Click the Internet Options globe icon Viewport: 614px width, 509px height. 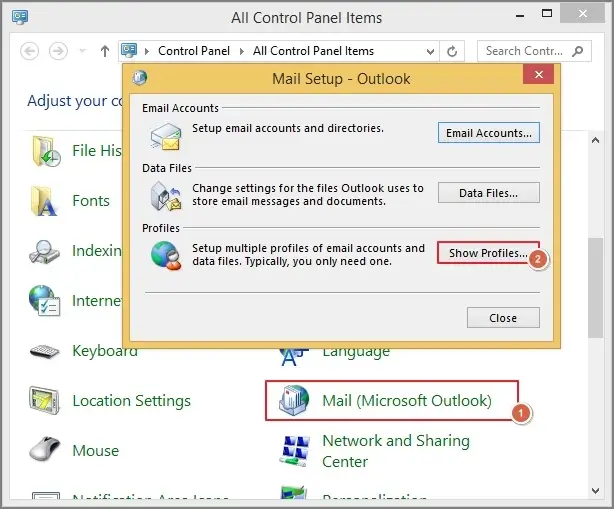pyautogui.click(x=45, y=301)
